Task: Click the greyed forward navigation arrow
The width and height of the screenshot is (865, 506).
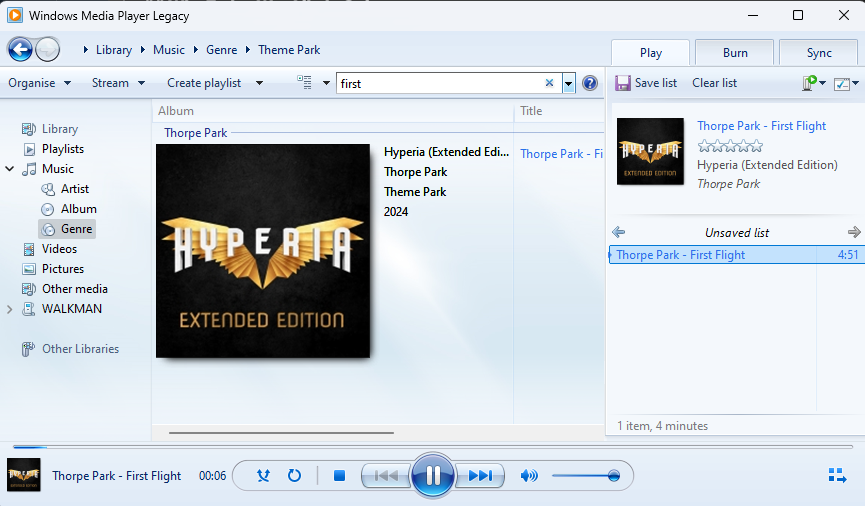Action: [x=47, y=50]
